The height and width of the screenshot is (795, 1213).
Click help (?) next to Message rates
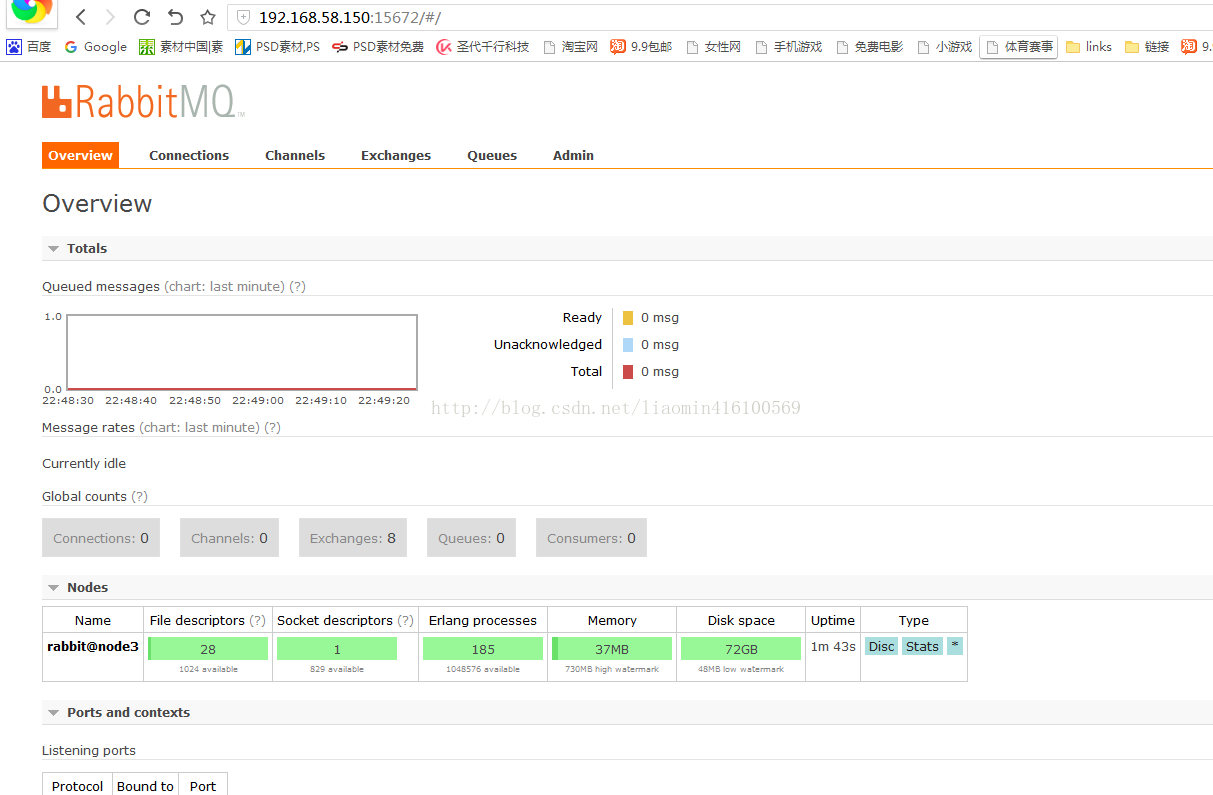(x=272, y=427)
